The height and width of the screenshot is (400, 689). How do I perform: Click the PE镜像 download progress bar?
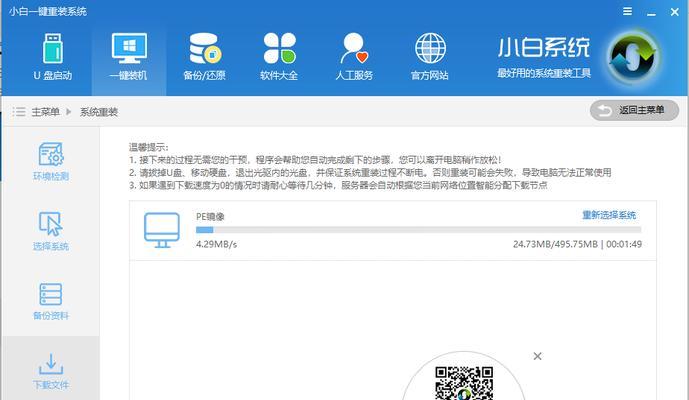418,230
